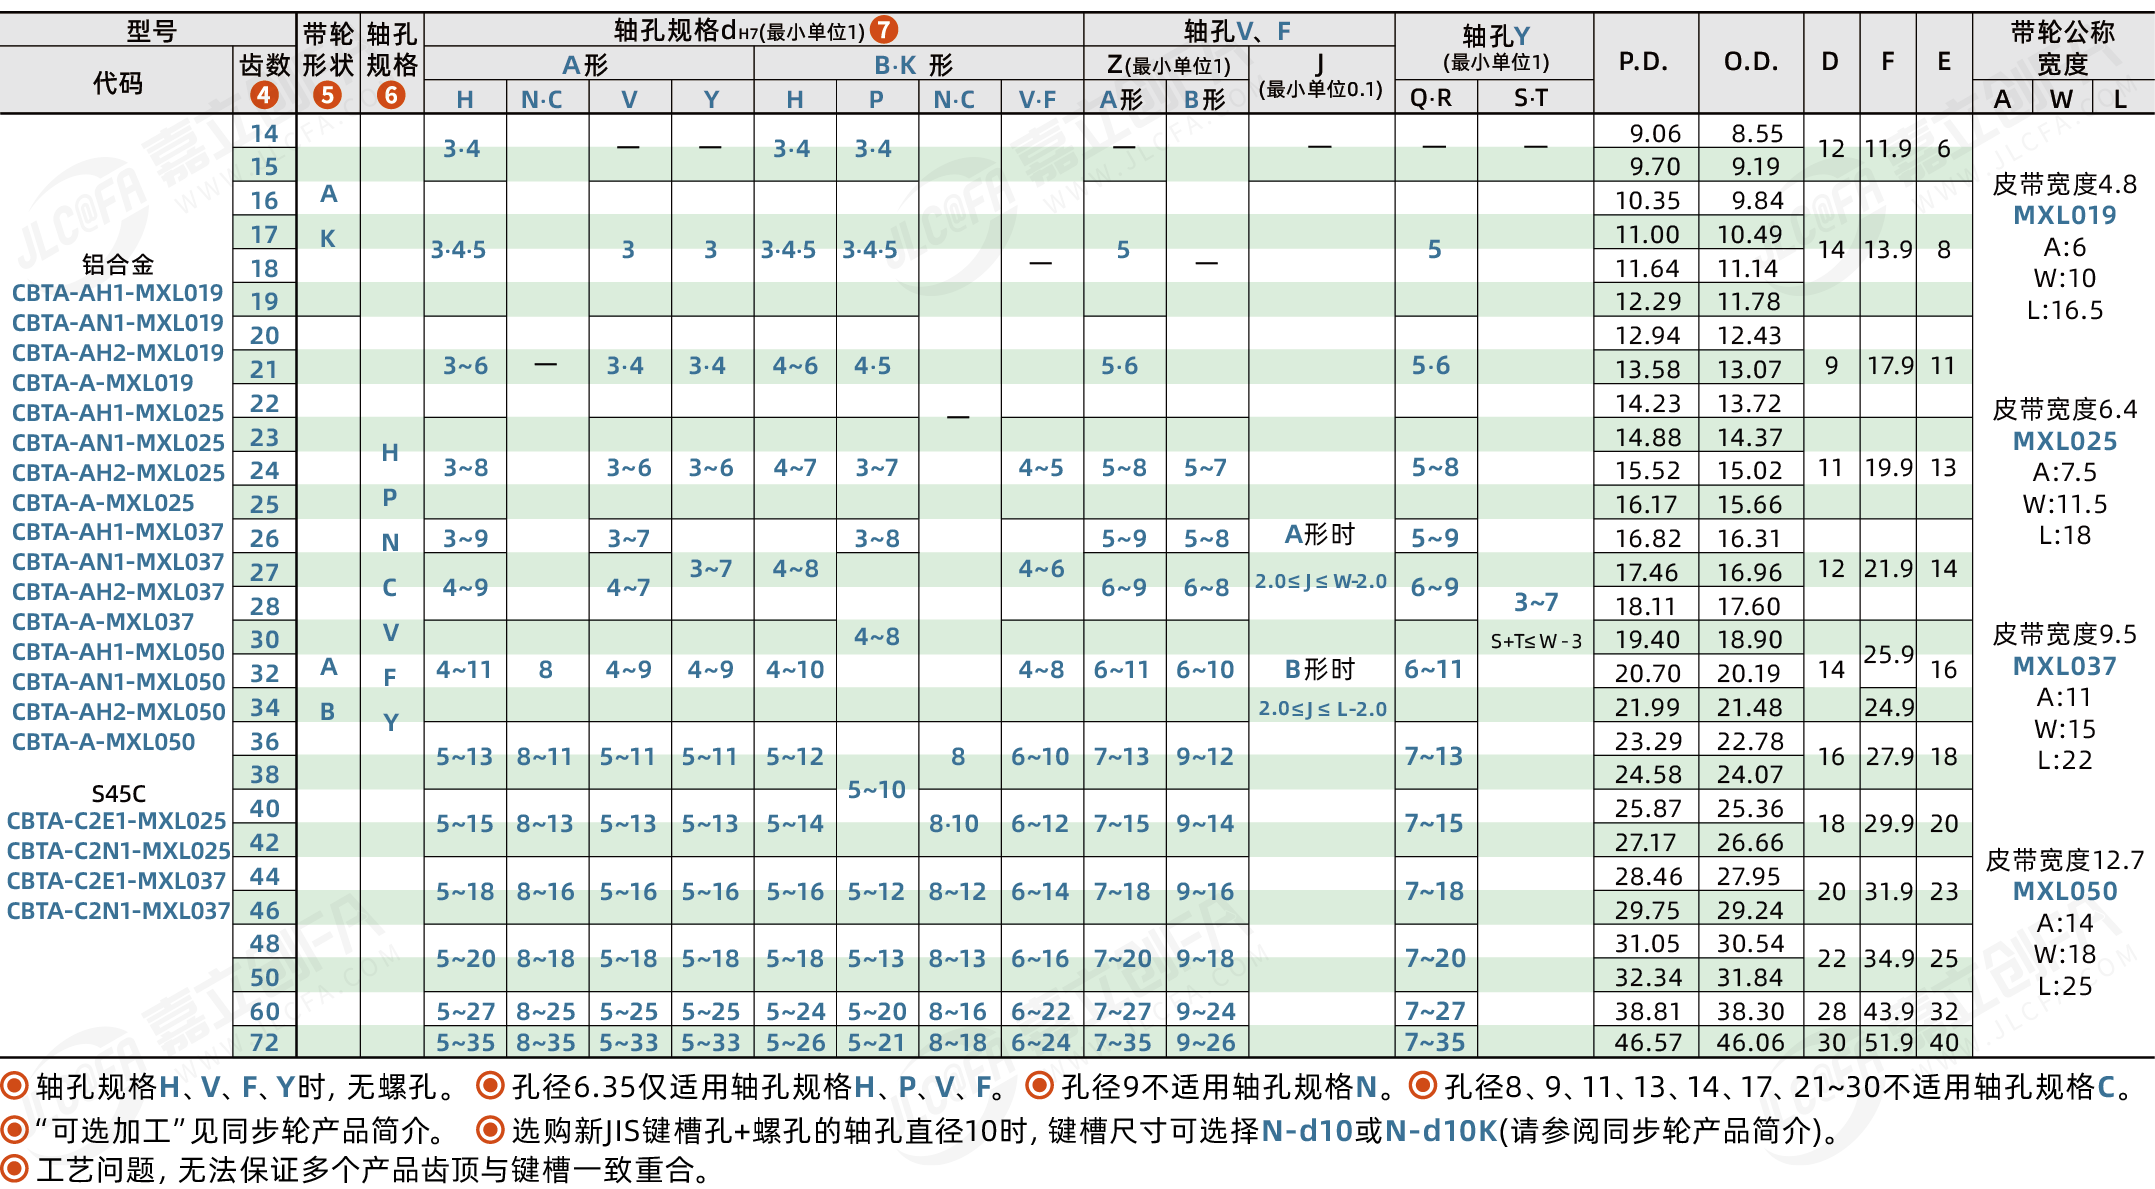Image resolution: width=2155 pixels, height=1189 pixels.
Task: Click the P.D. value 46.57
Action: [x=1648, y=1042]
